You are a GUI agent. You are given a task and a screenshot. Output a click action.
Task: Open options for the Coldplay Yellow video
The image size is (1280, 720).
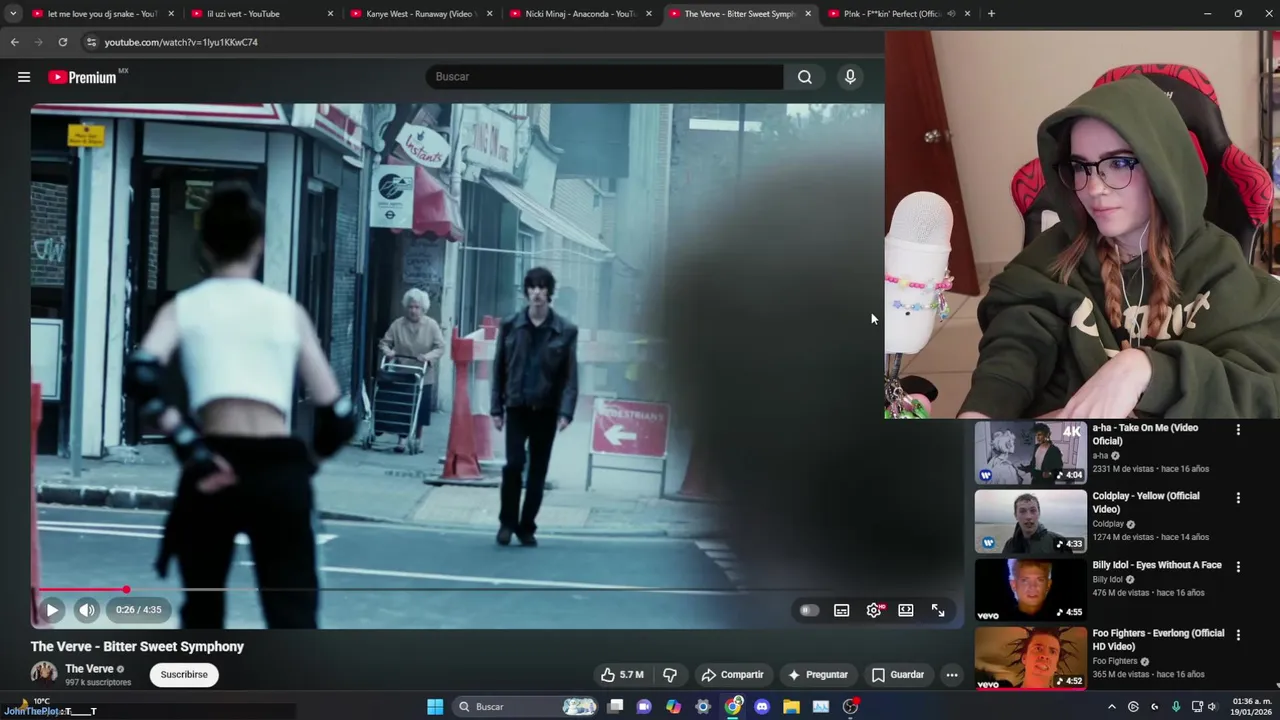(x=1238, y=498)
